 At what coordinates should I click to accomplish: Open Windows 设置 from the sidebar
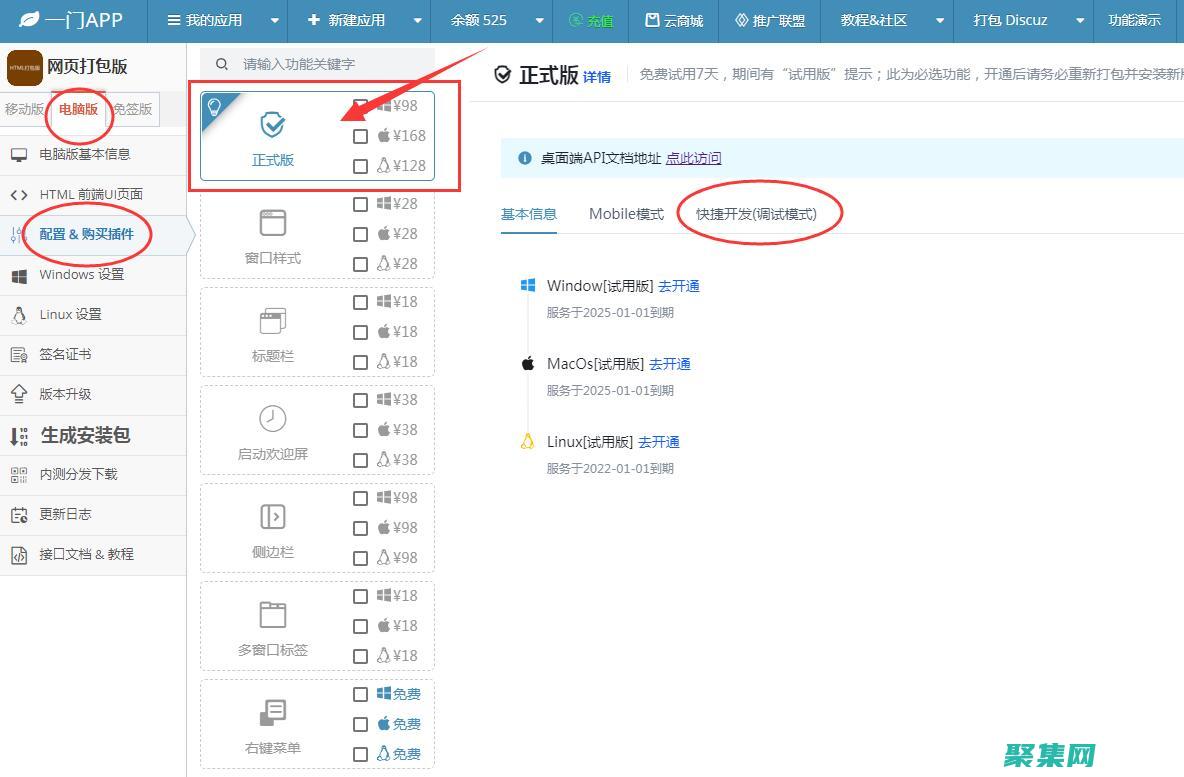[80, 274]
